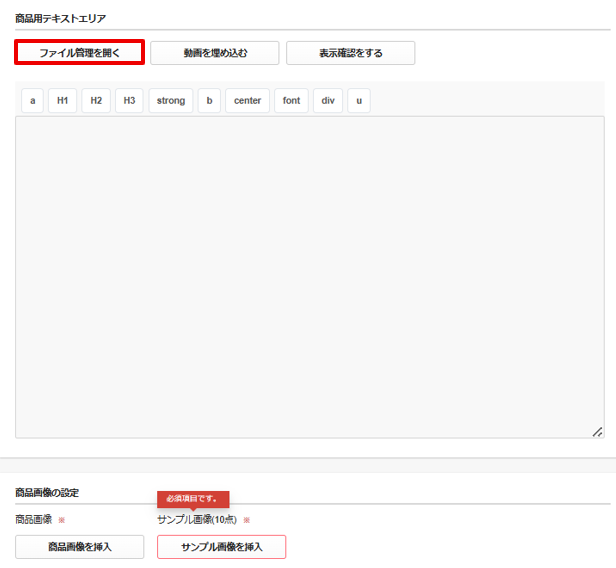Image resolution: width=616 pixels, height=568 pixels.
Task: Click the サンプル画像(10点) field label
Action: [x=195, y=520]
